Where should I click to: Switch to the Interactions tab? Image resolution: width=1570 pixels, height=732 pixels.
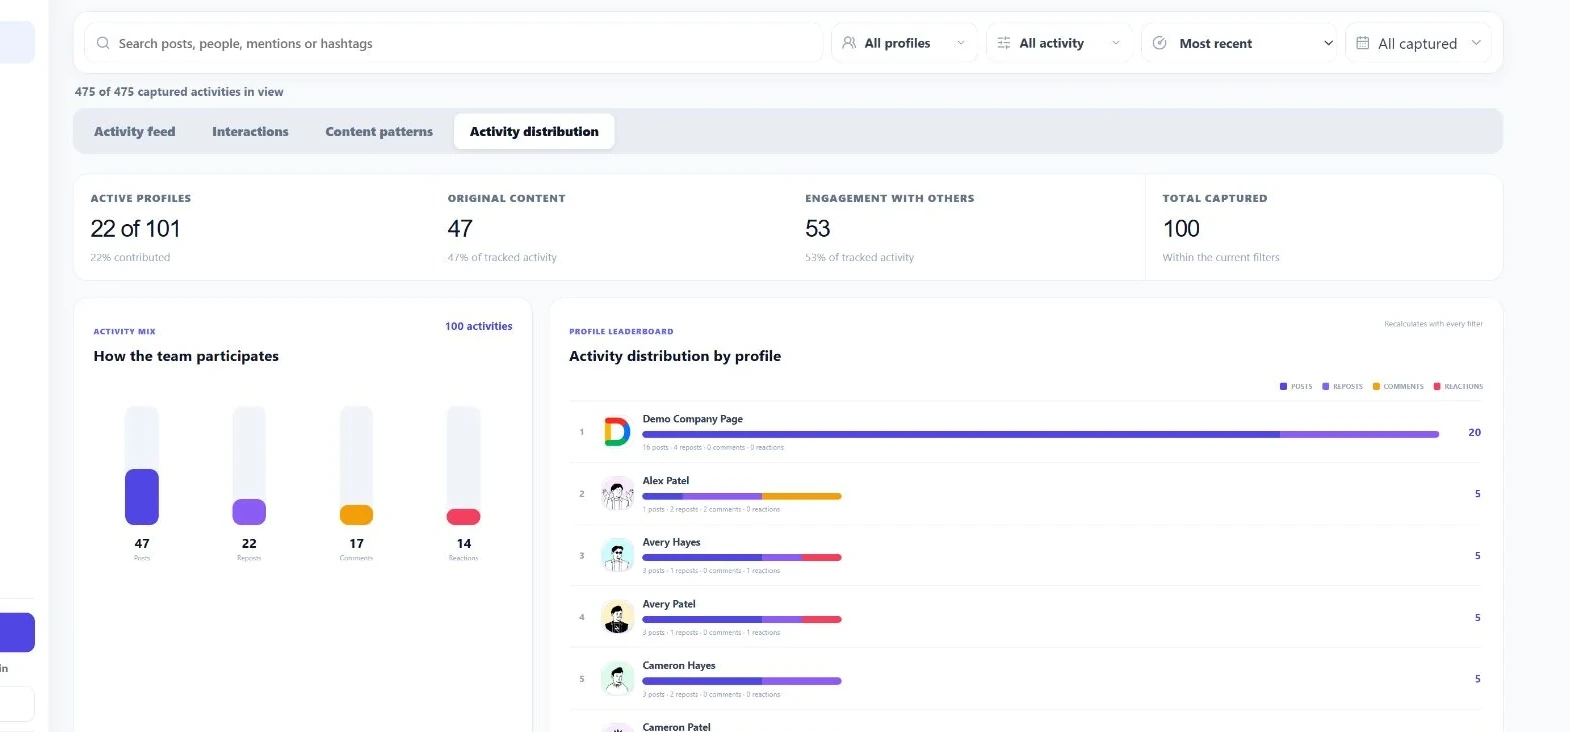tap(250, 131)
